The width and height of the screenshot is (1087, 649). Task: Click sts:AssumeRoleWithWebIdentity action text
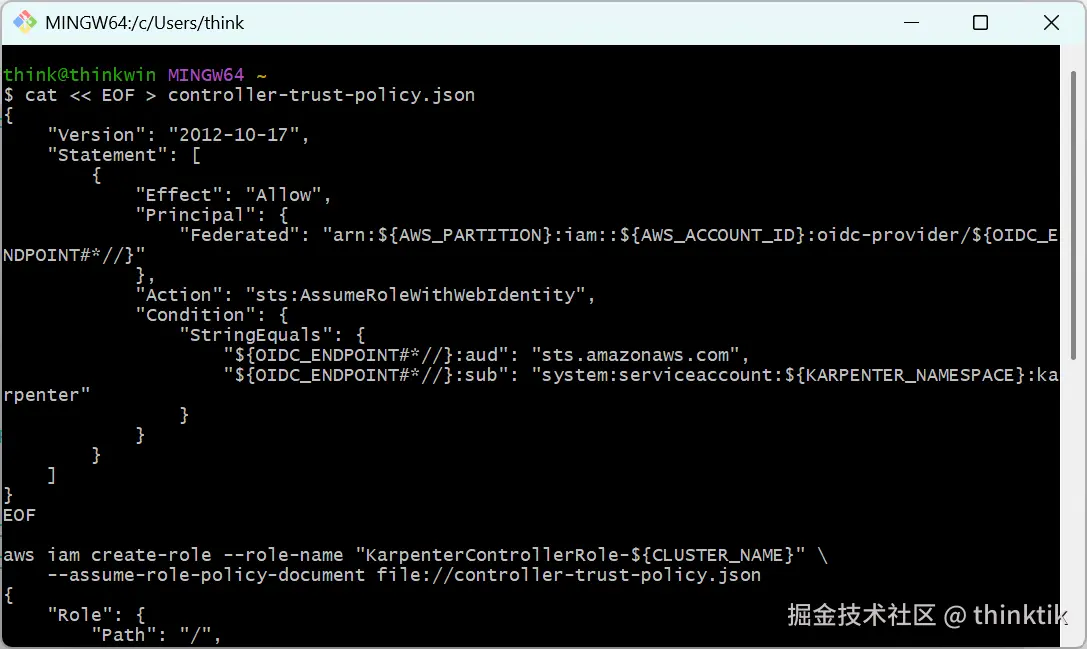[x=416, y=295]
